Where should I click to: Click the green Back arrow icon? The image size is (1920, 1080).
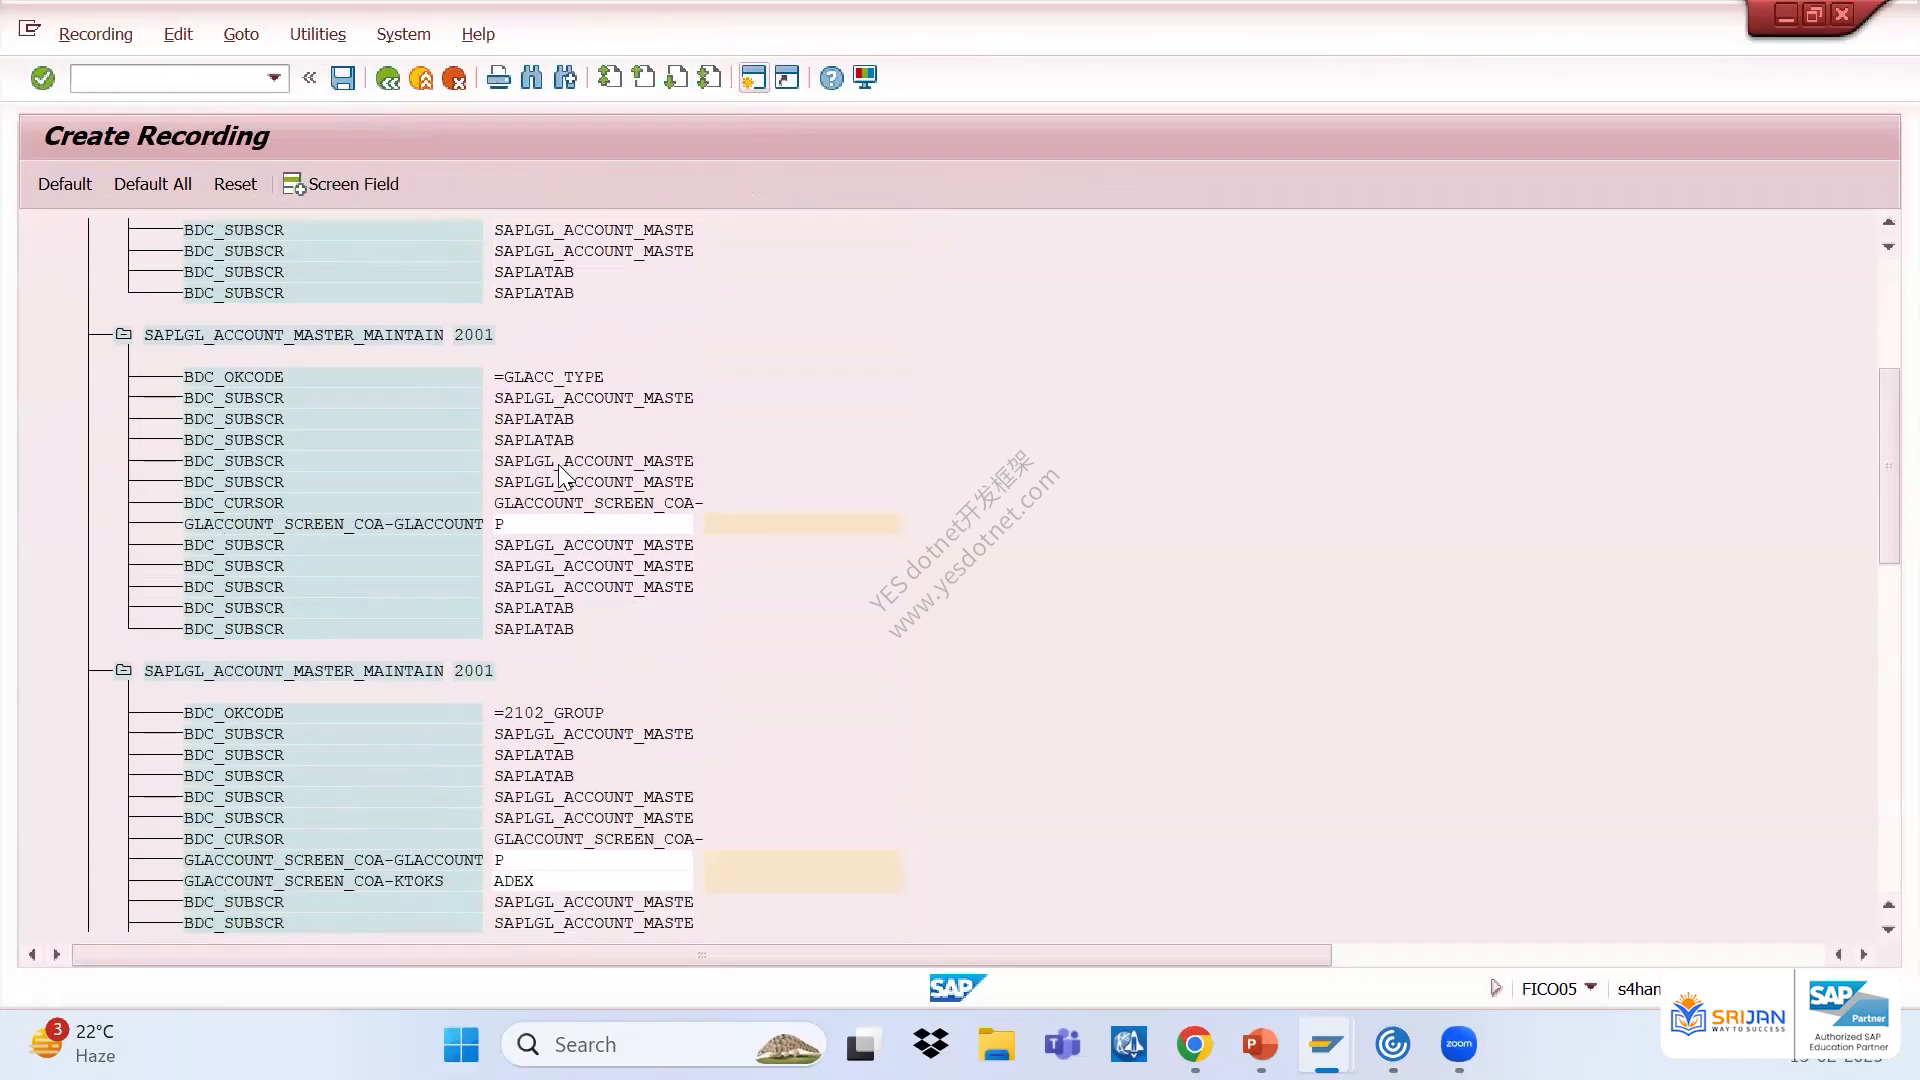pos(388,78)
